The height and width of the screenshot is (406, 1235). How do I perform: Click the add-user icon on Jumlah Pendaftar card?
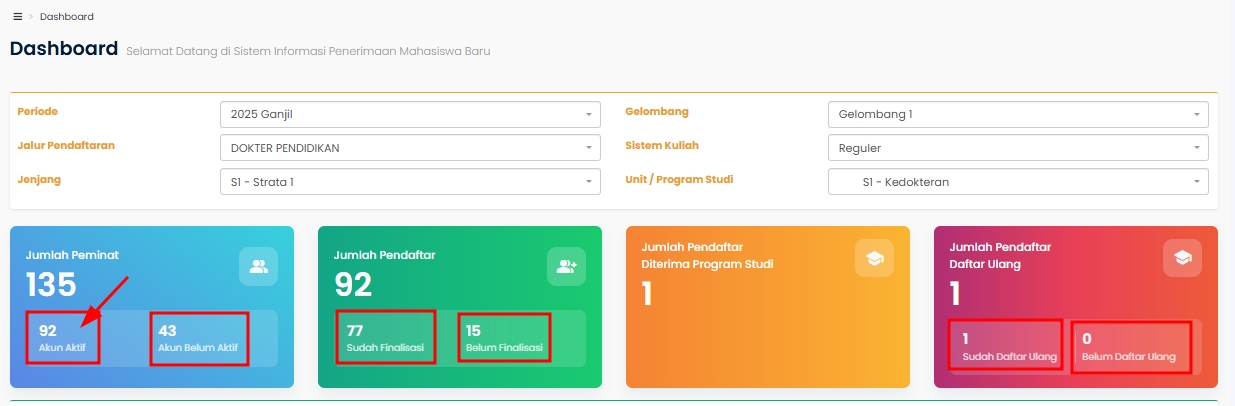coord(566,266)
